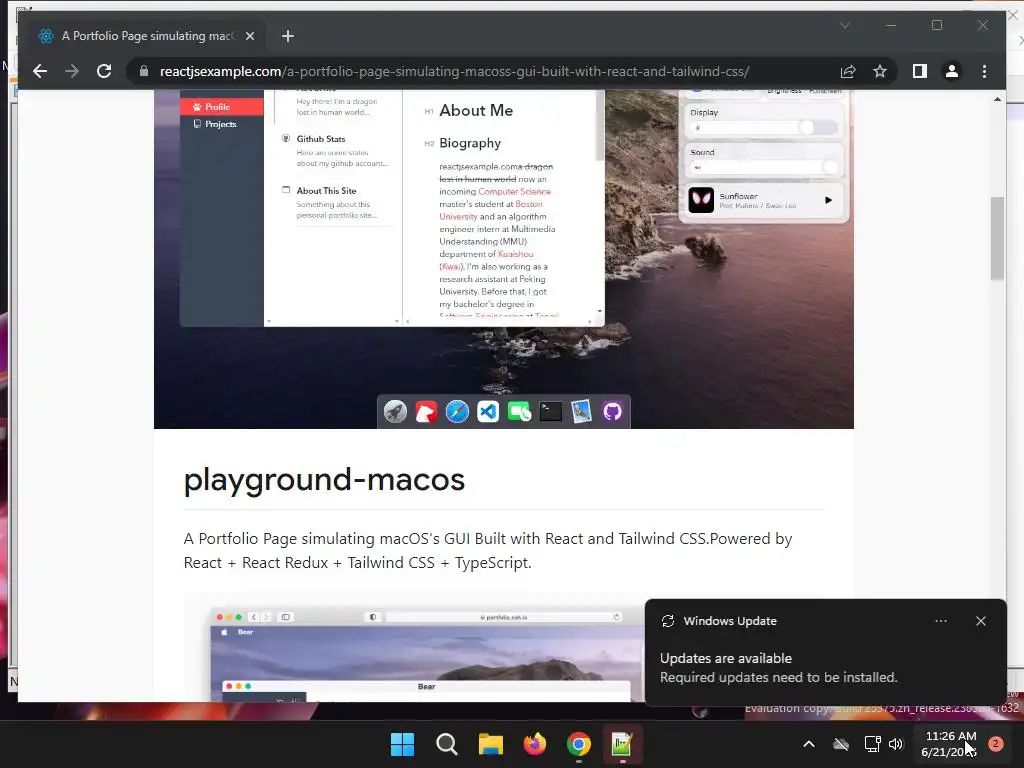Viewport: 1024px width, 768px height.
Task: Switch to Chrome on the taskbar
Action: [x=579, y=744]
